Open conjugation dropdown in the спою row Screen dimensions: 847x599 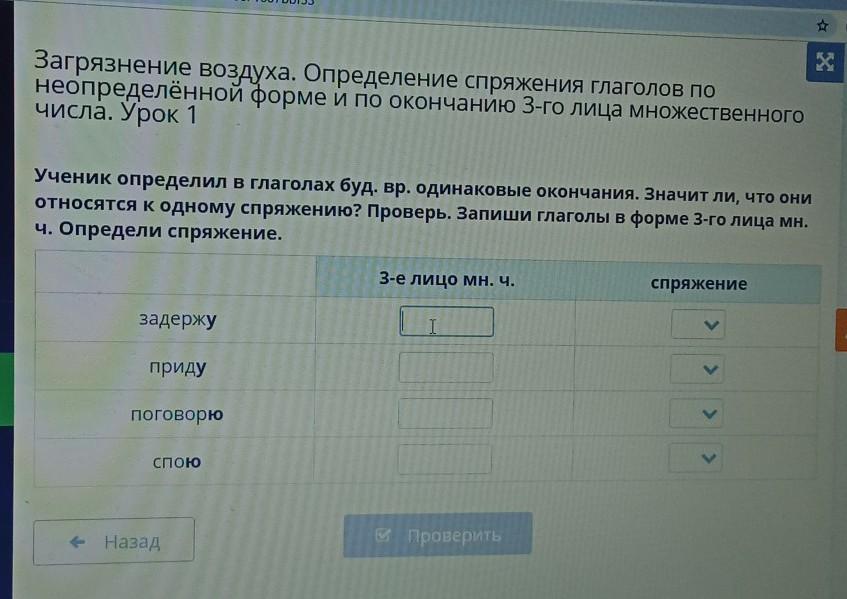pyautogui.click(x=695, y=458)
